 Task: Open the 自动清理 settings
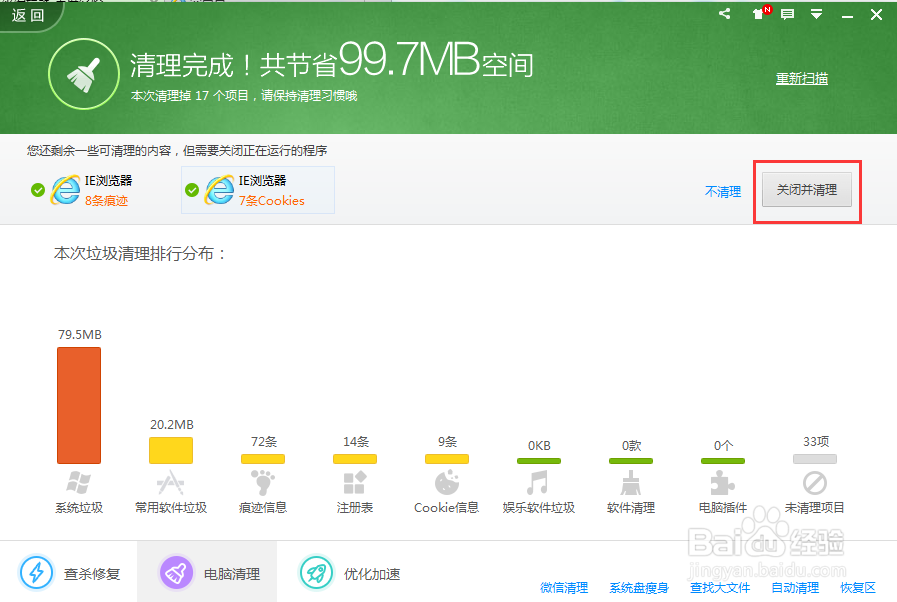tap(794, 588)
